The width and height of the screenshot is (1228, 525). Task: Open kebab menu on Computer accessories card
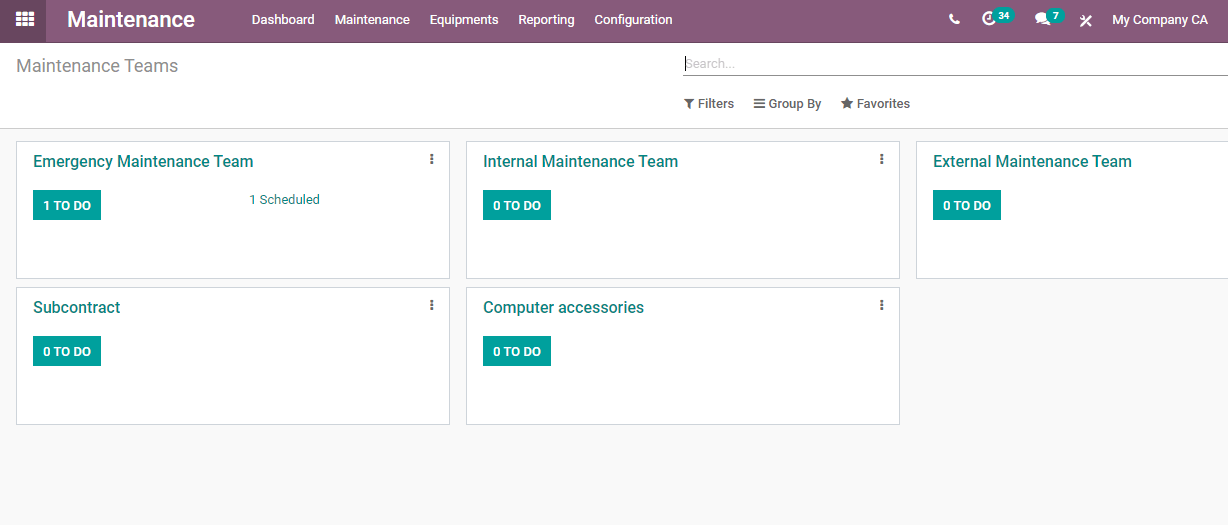882,305
